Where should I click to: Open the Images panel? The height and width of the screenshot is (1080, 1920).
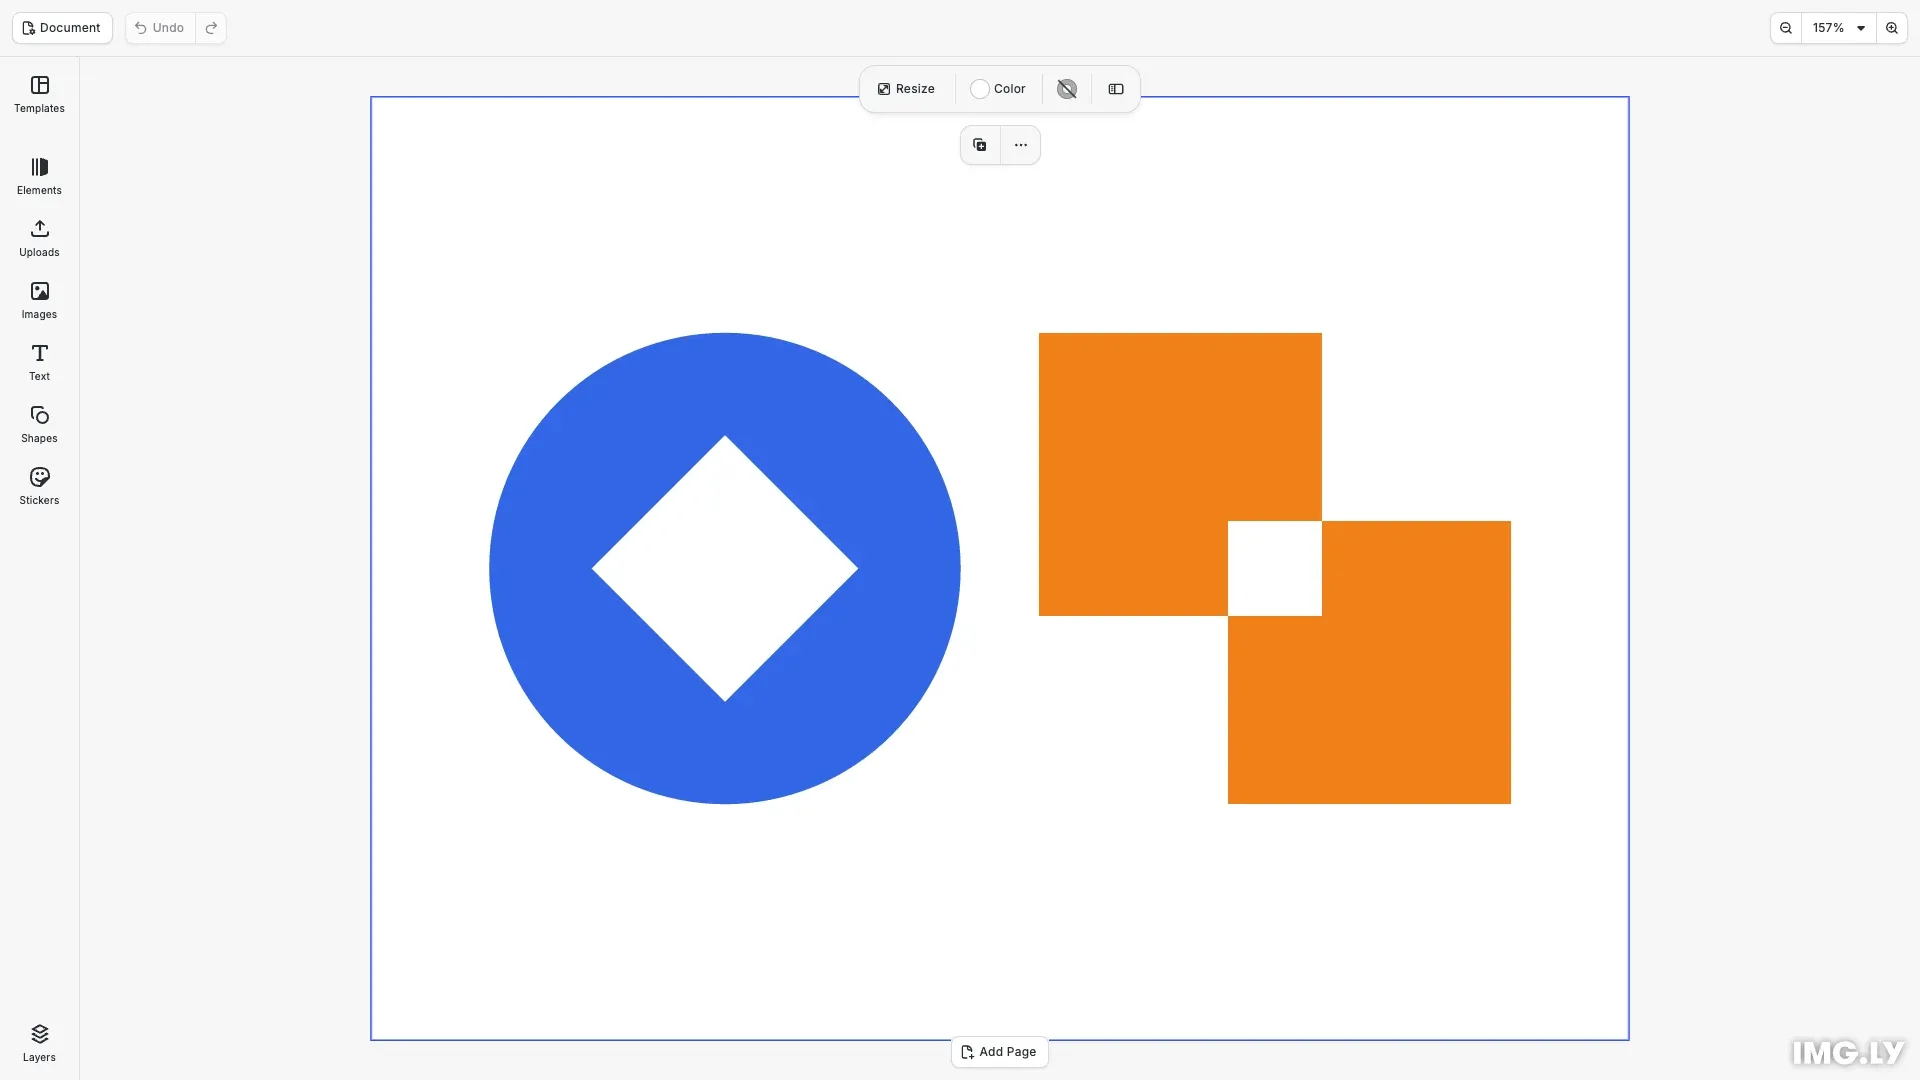coord(39,301)
